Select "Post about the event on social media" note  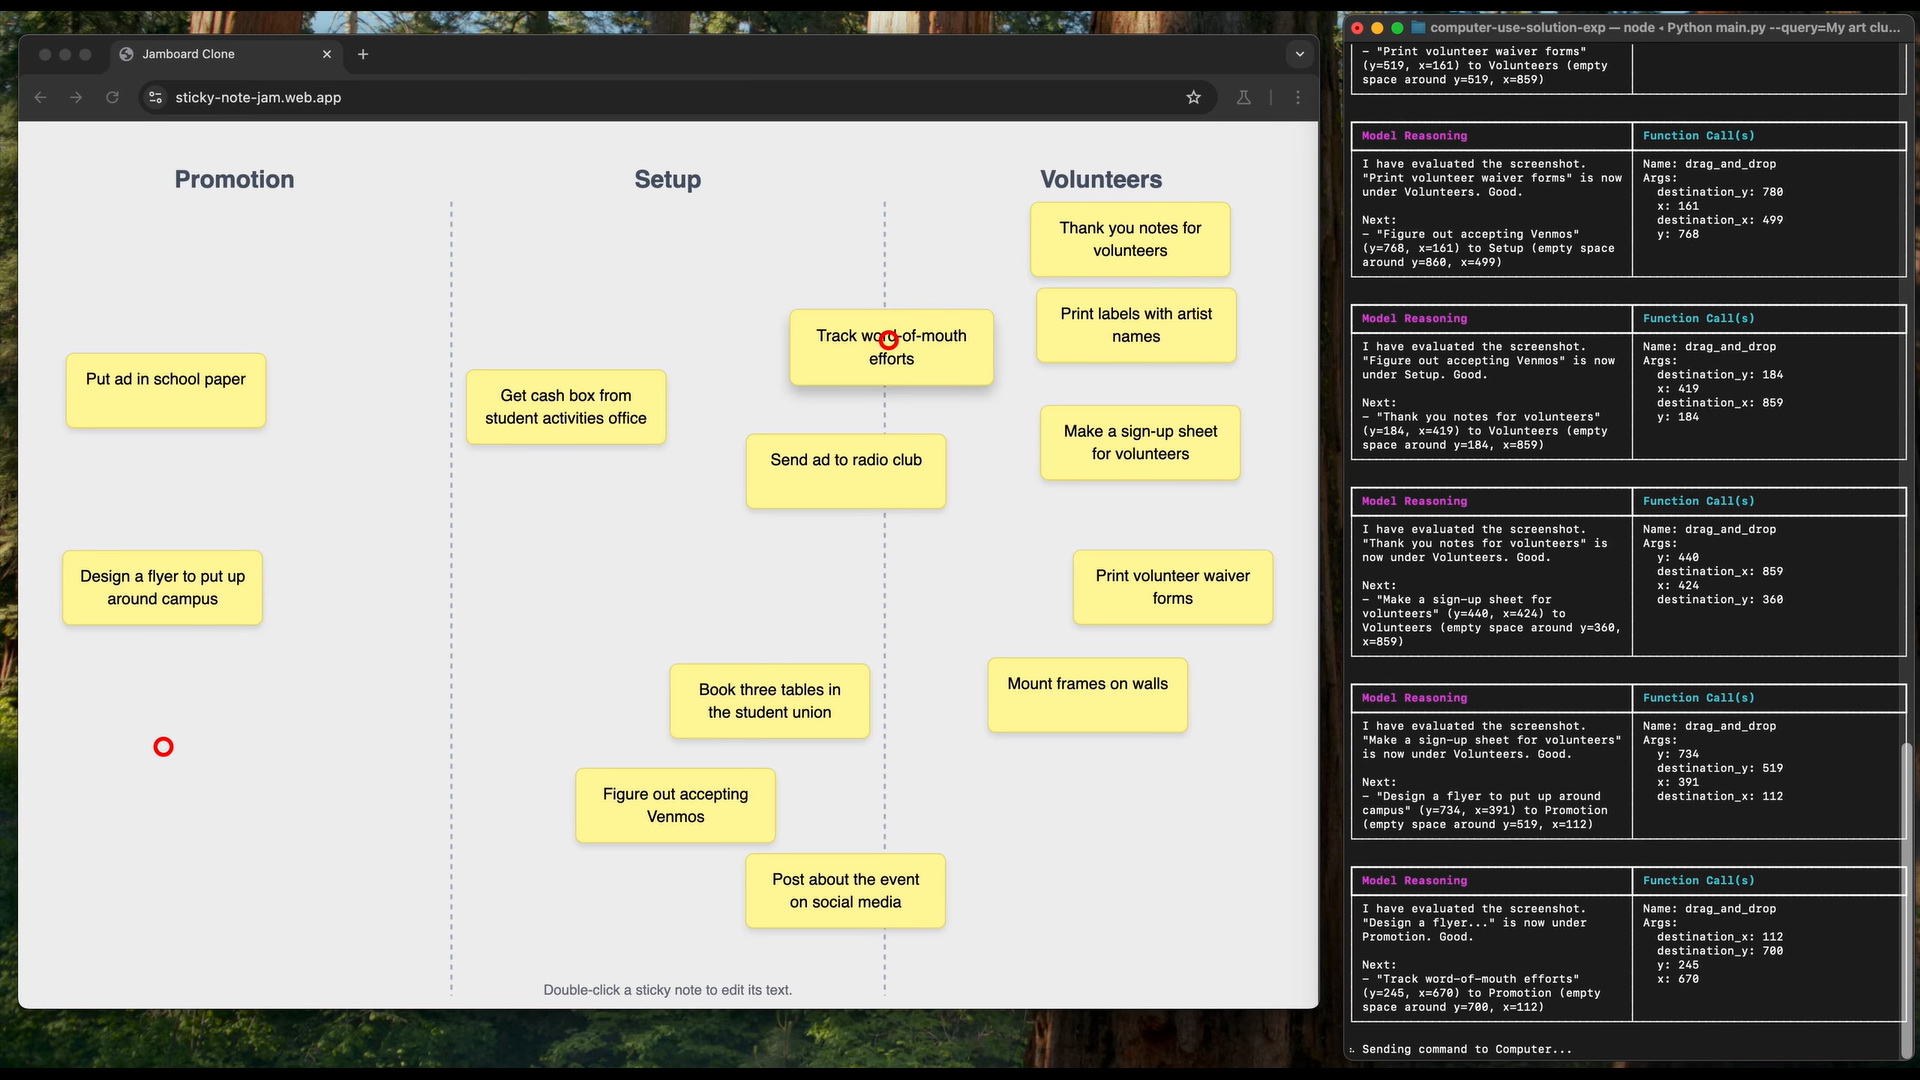point(845,890)
